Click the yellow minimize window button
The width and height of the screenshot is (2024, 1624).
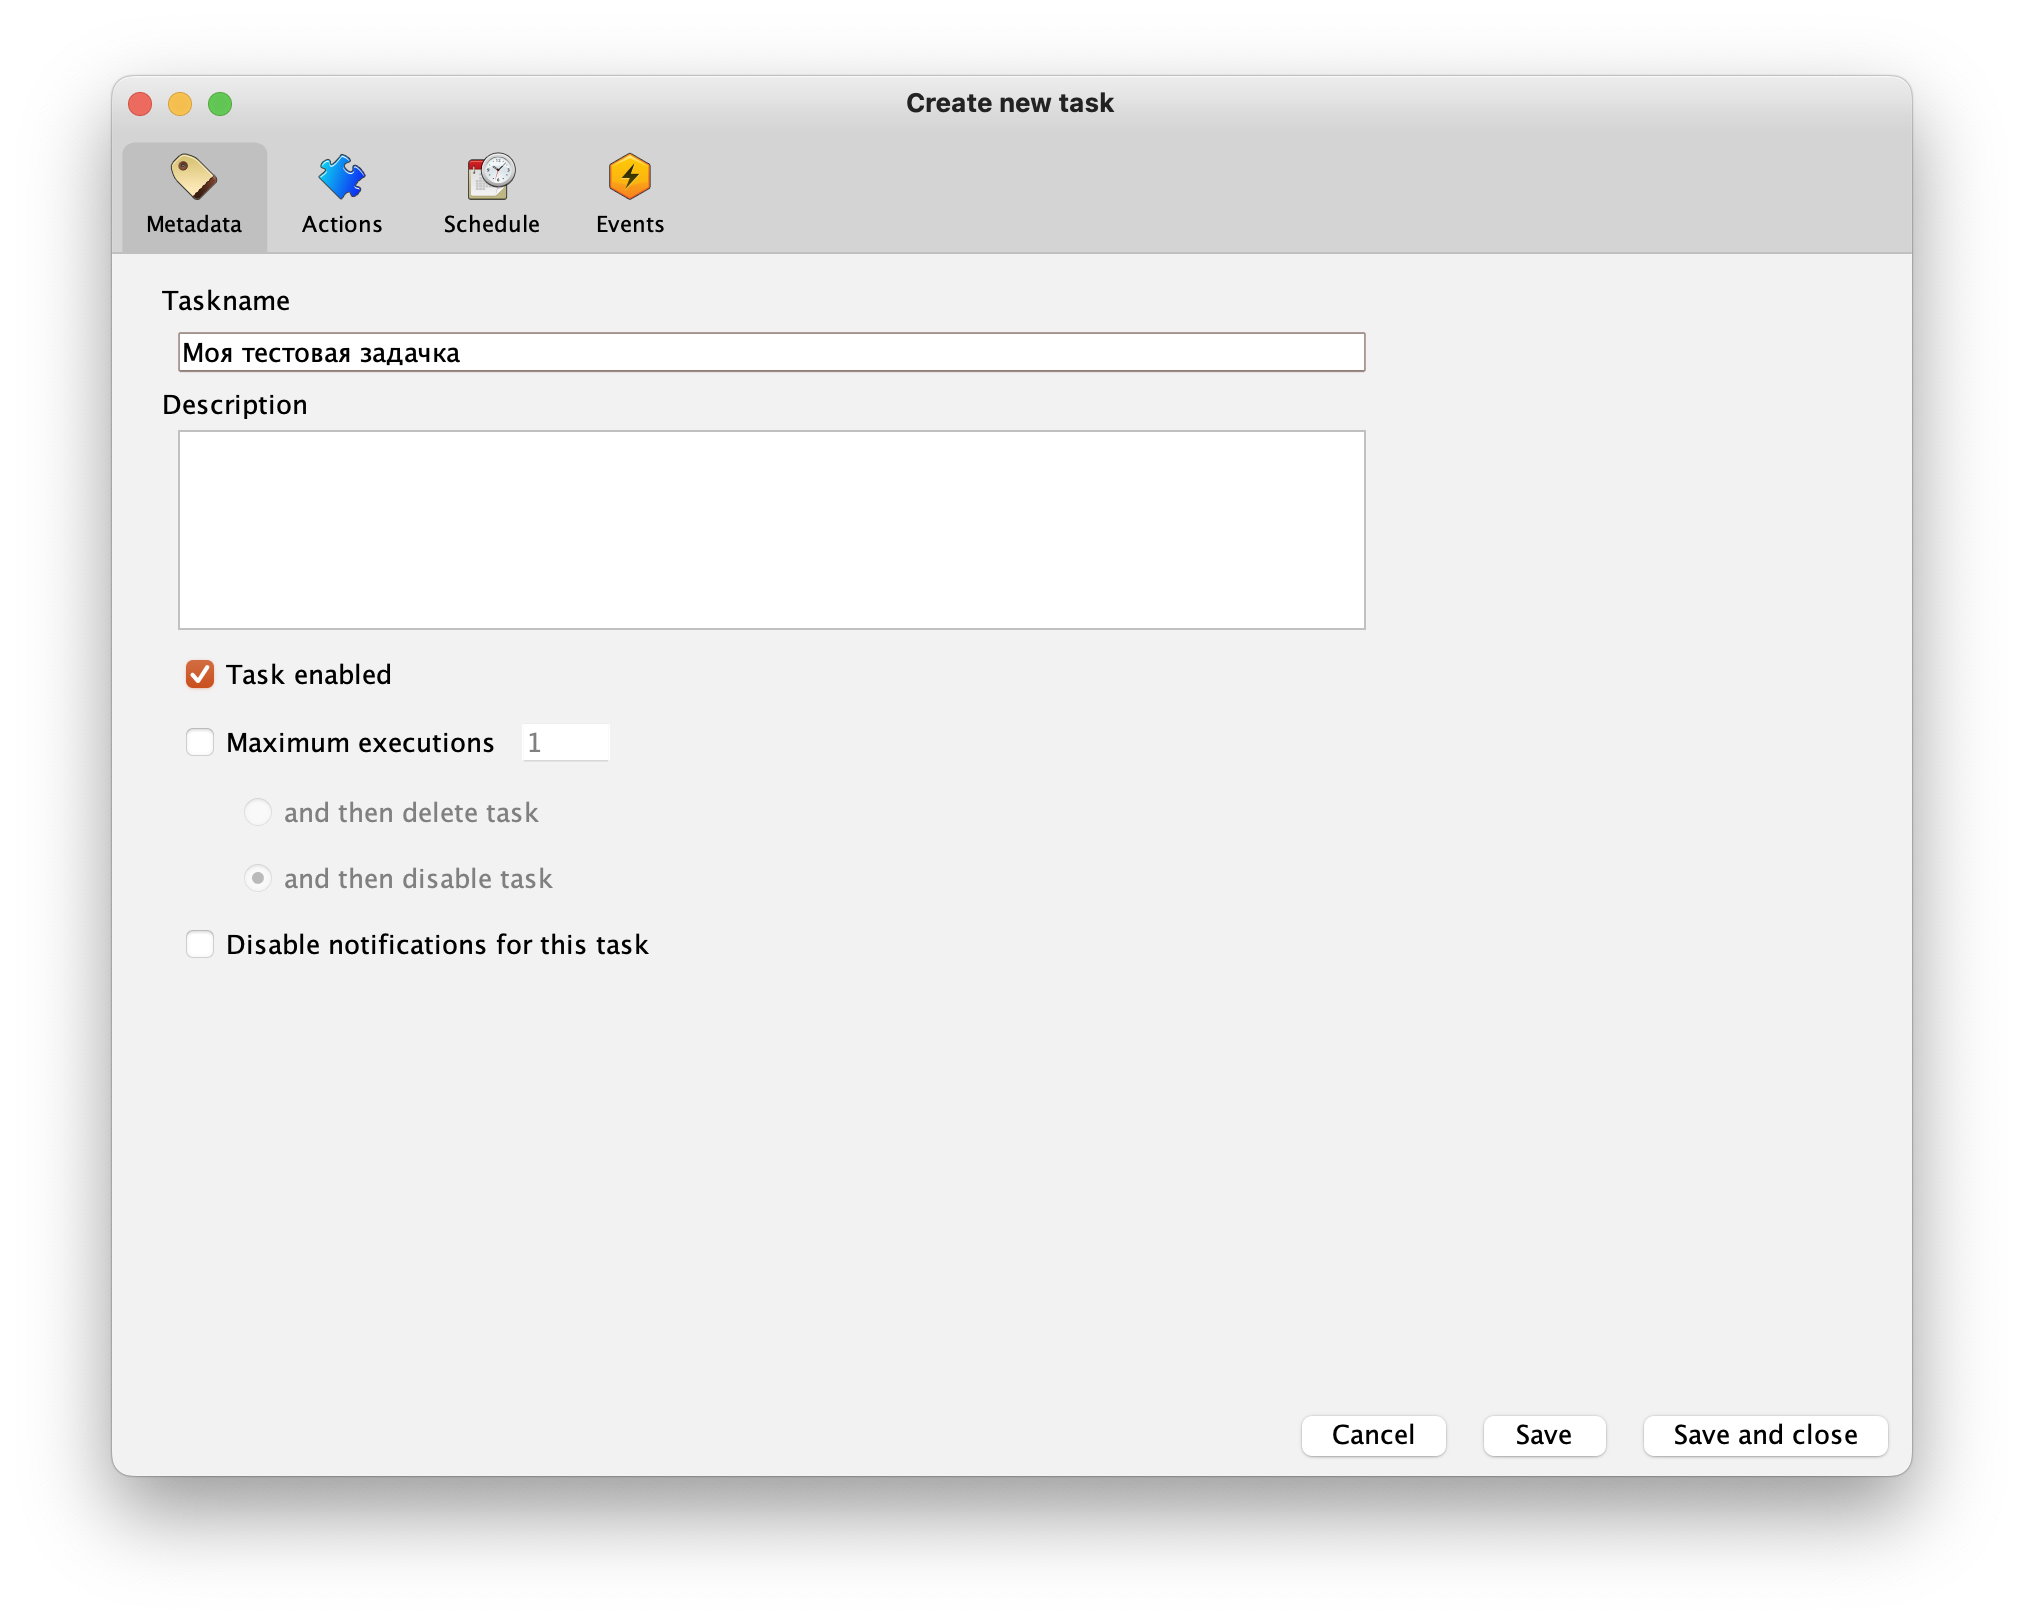pyautogui.click(x=180, y=104)
